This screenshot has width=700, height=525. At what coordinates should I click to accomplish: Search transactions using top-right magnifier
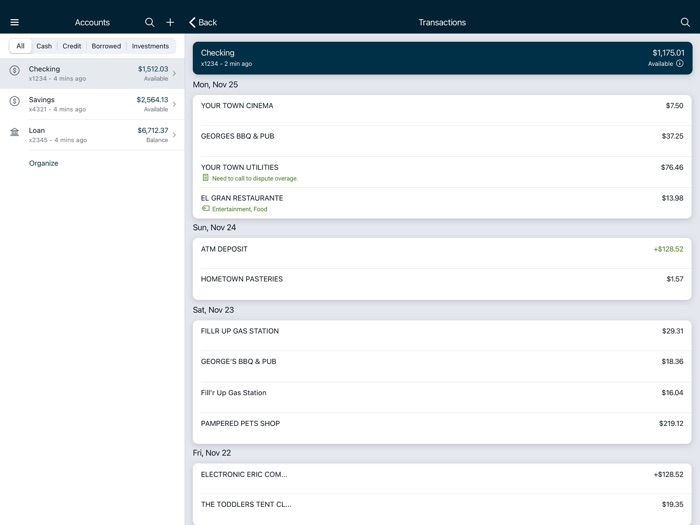(685, 22)
